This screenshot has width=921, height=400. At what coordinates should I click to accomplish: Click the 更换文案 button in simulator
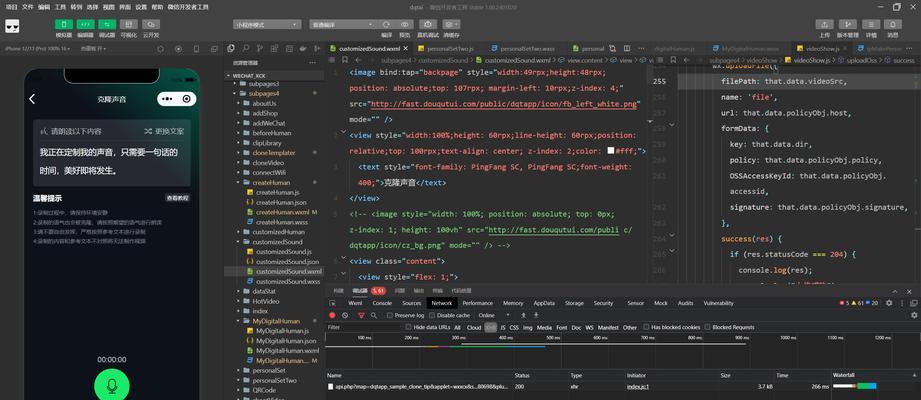(x=164, y=131)
